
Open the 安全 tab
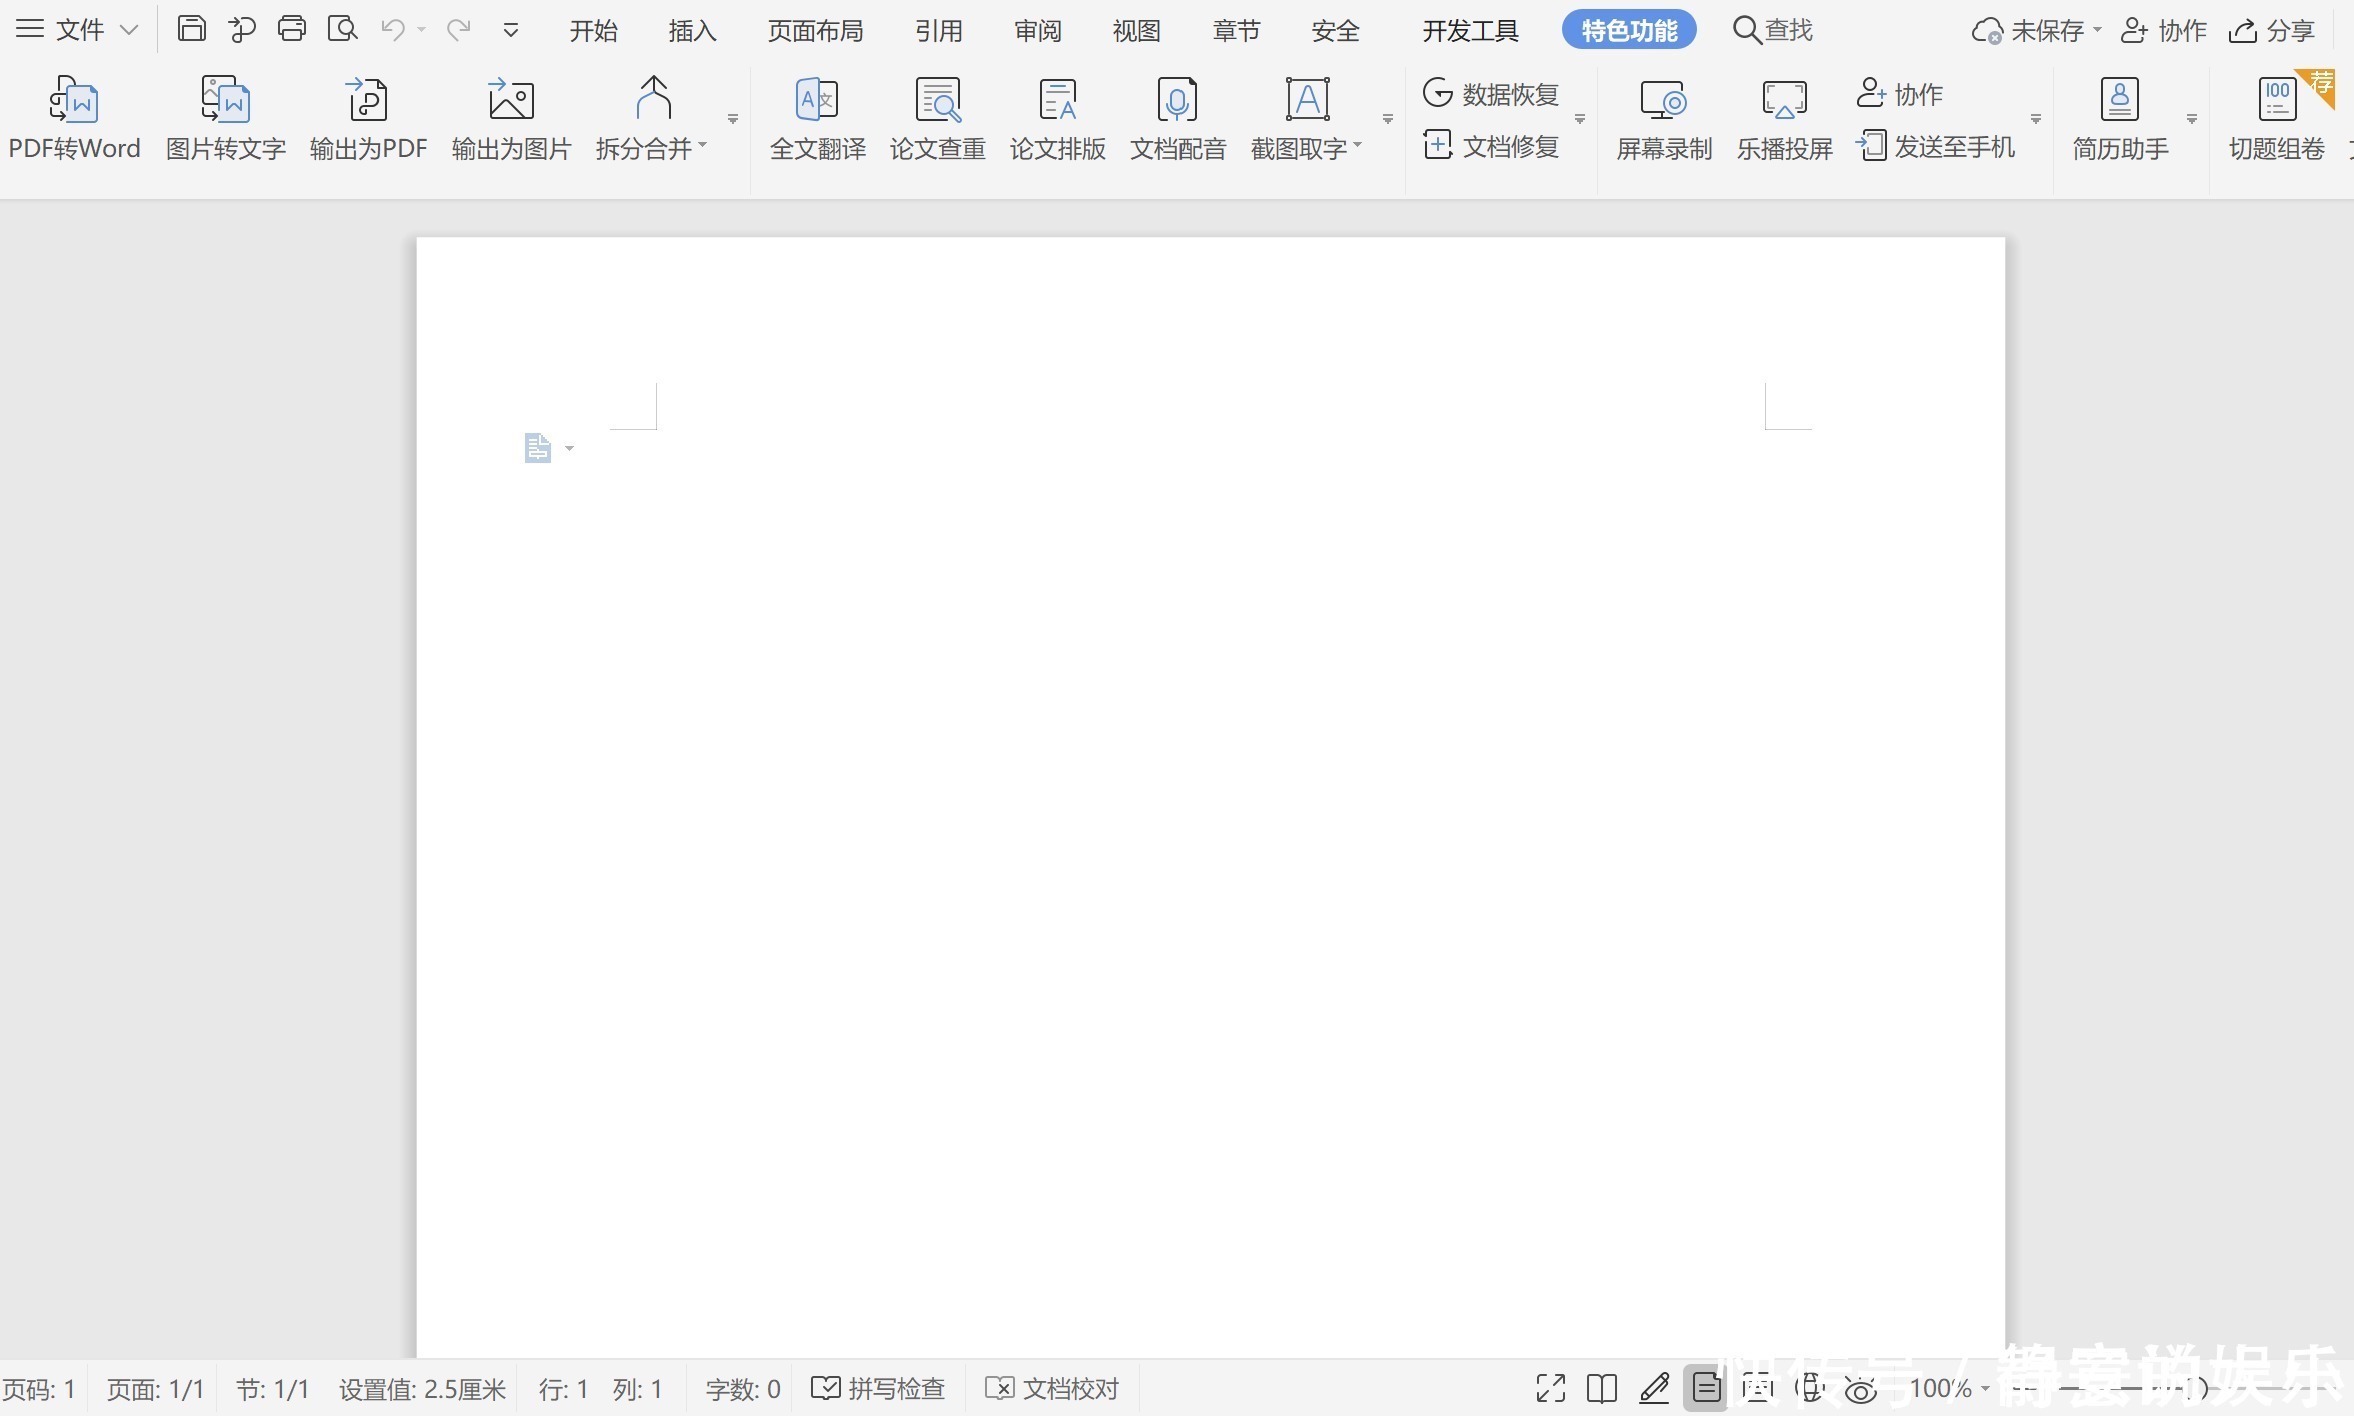point(1335,31)
